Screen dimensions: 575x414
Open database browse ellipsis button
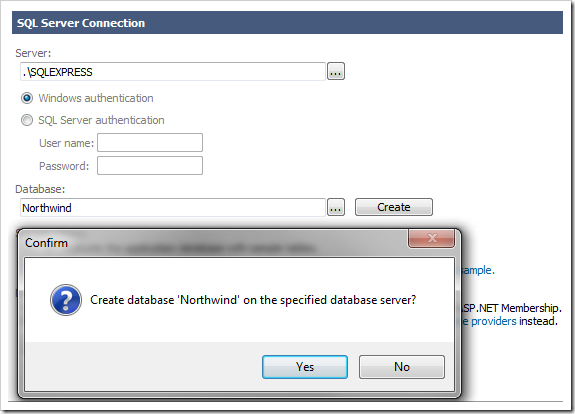tap(336, 208)
